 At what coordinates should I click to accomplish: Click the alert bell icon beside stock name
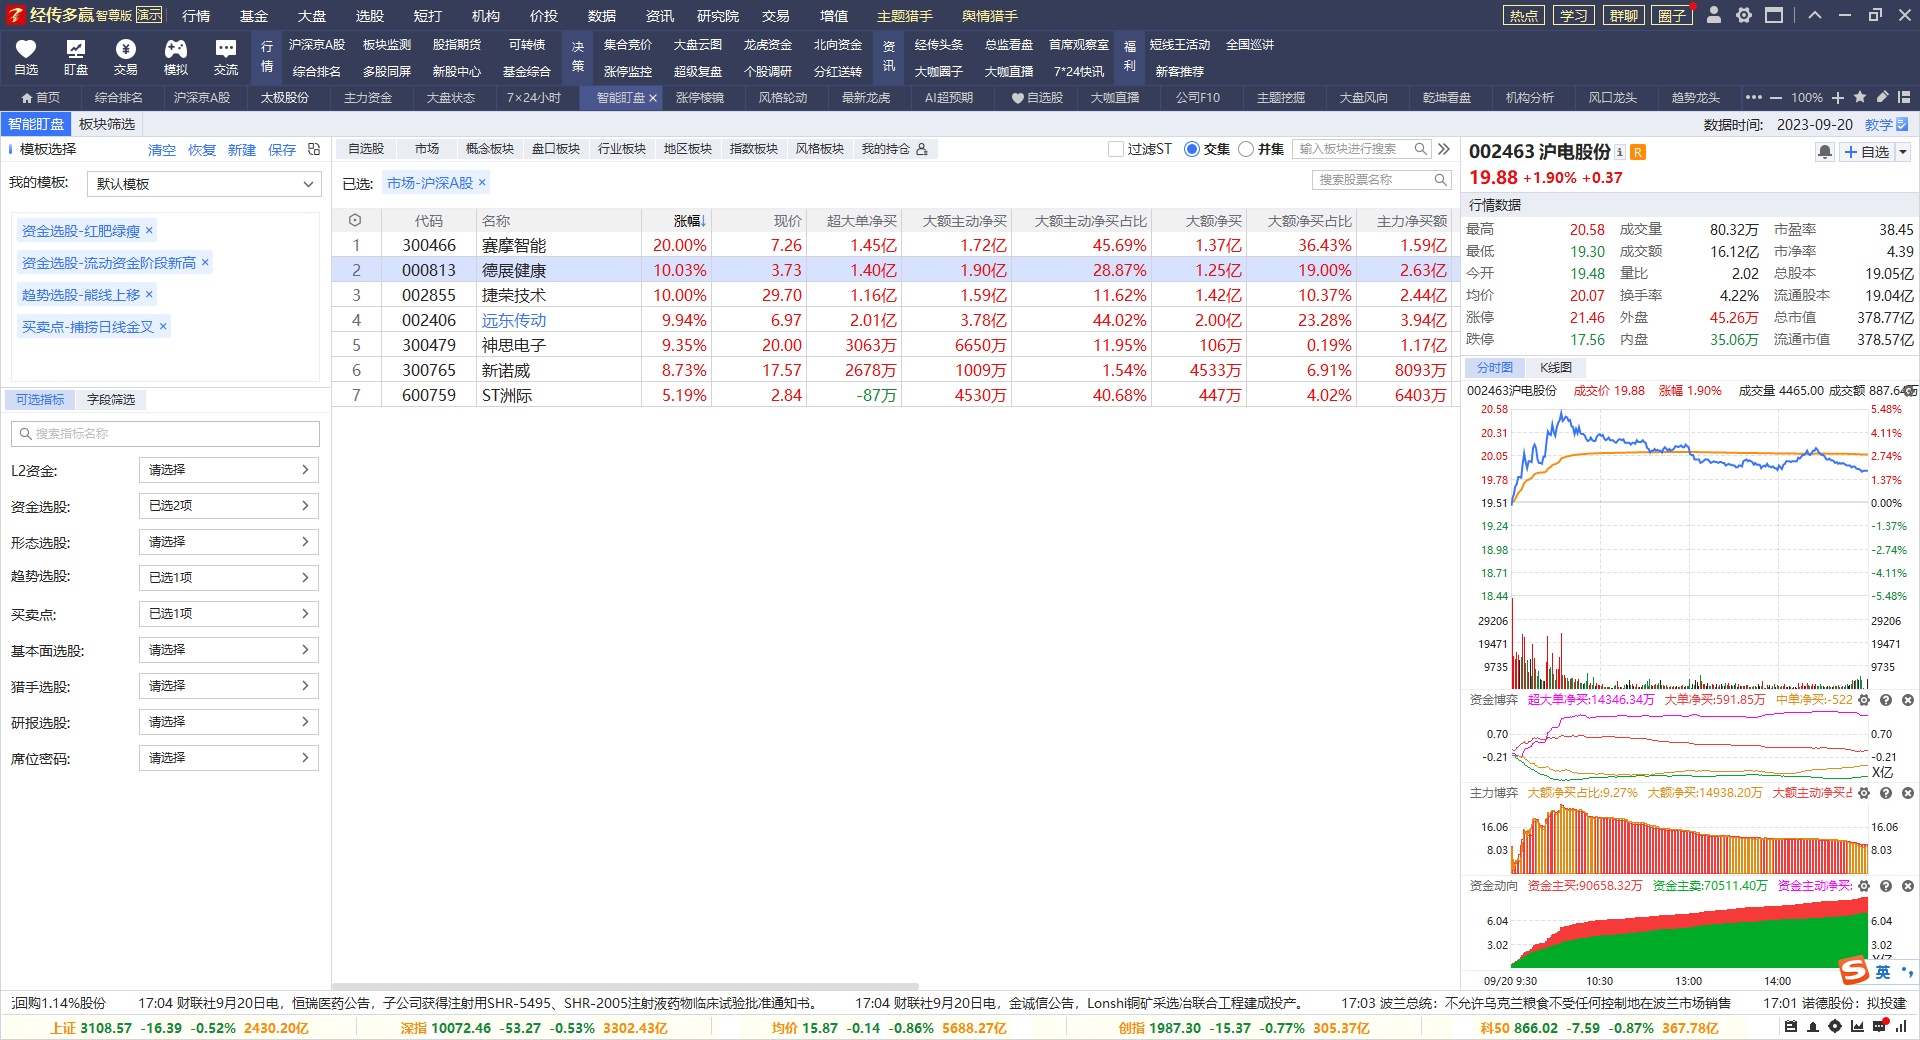(x=1824, y=152)
